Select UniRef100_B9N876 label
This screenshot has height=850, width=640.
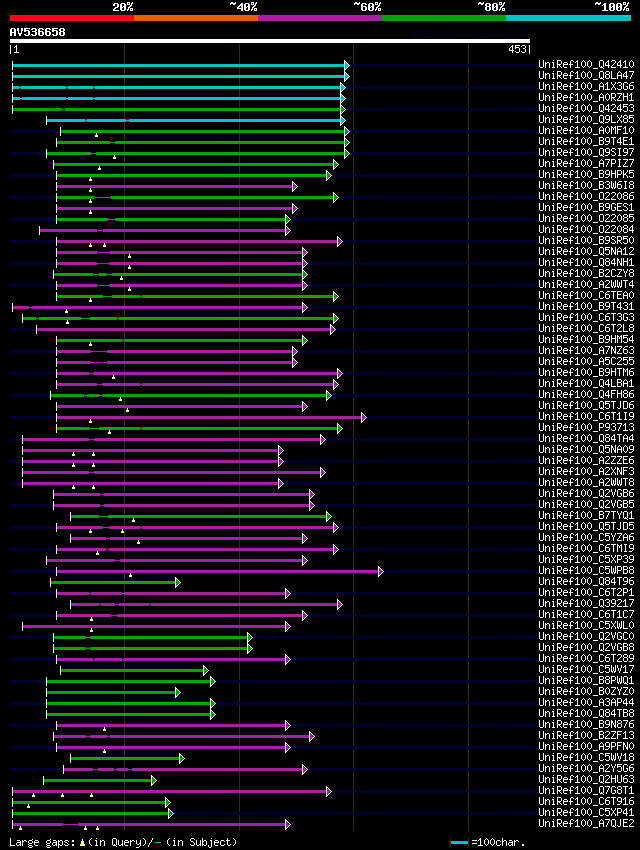(x=586, y=724)
